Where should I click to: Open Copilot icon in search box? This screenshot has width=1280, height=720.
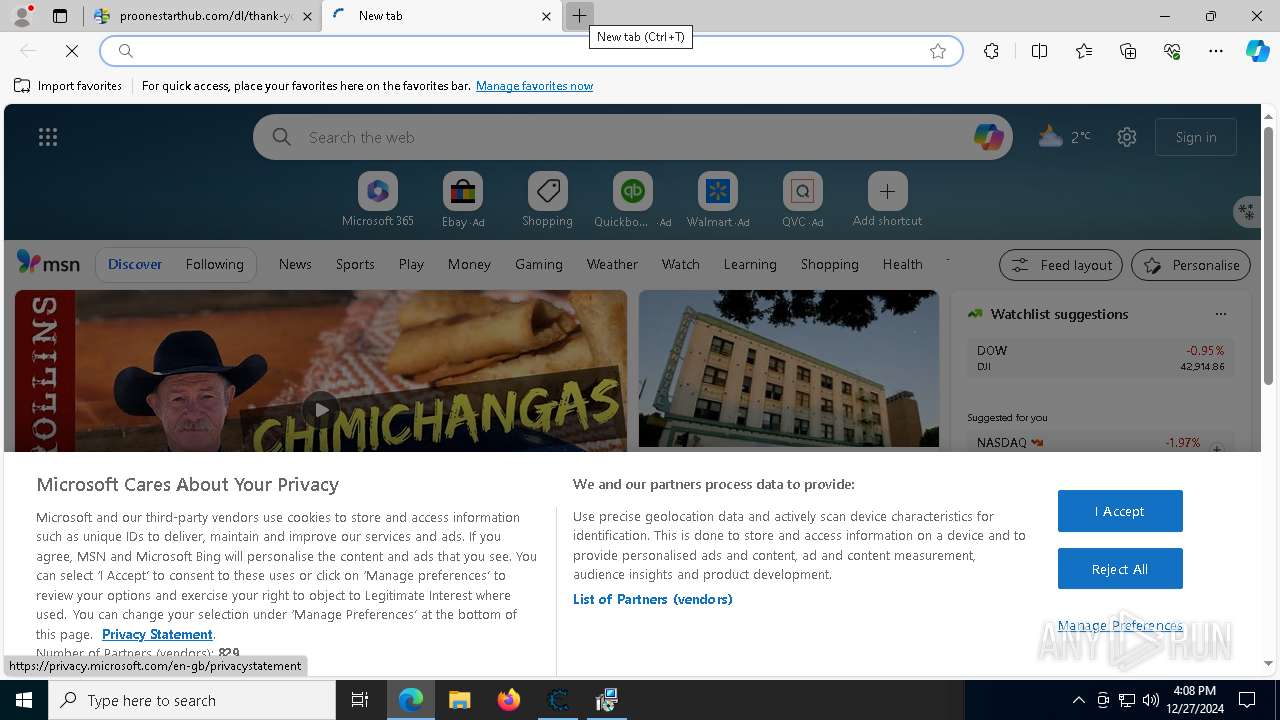(x=988, y=137)
